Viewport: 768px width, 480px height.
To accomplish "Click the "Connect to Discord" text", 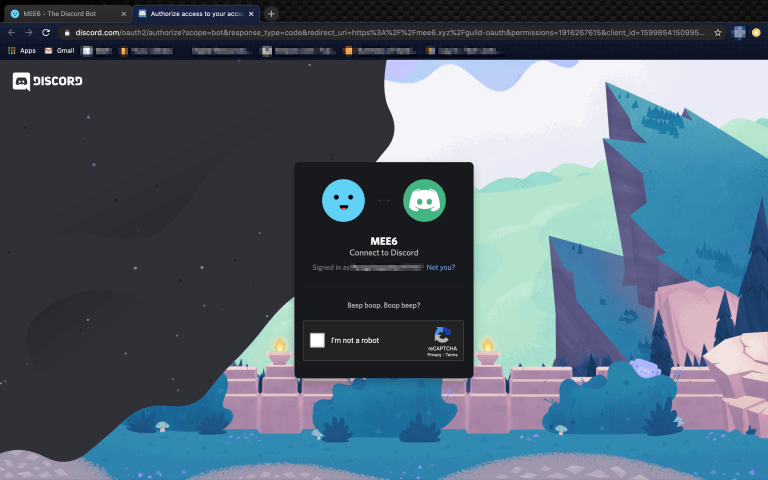I will click(384, 253).
